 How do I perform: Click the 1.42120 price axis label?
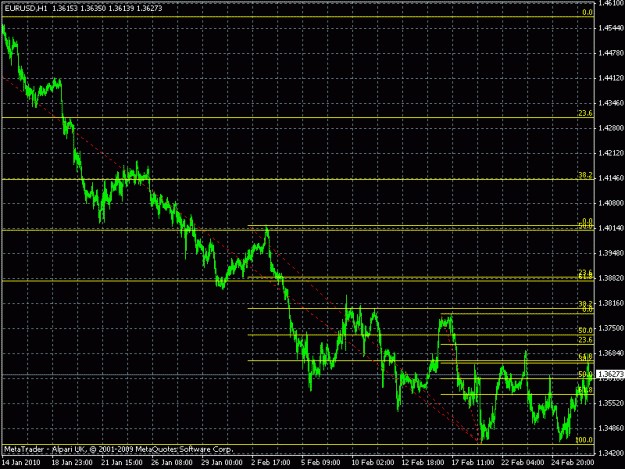click(611, 153)
